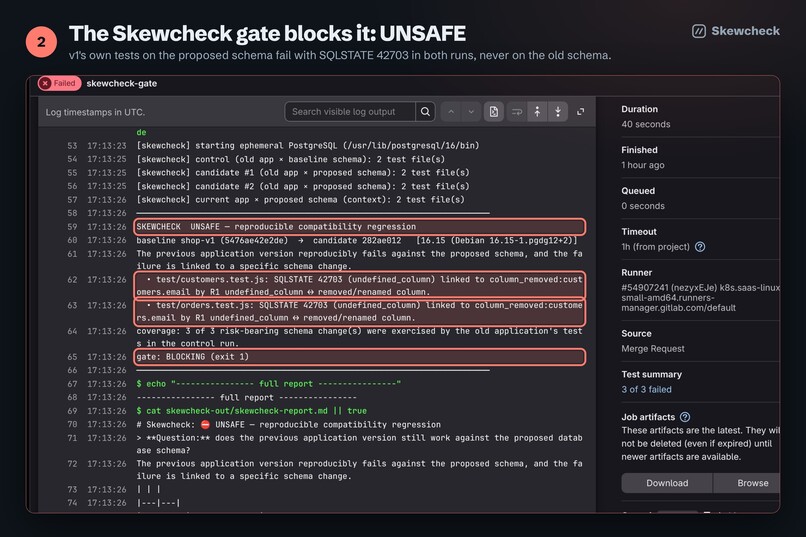Viewport: 806px width, 537px height.
Task: Select the 'starting ephemeral PostgreSQL' log line
Action: click(307, 145)
